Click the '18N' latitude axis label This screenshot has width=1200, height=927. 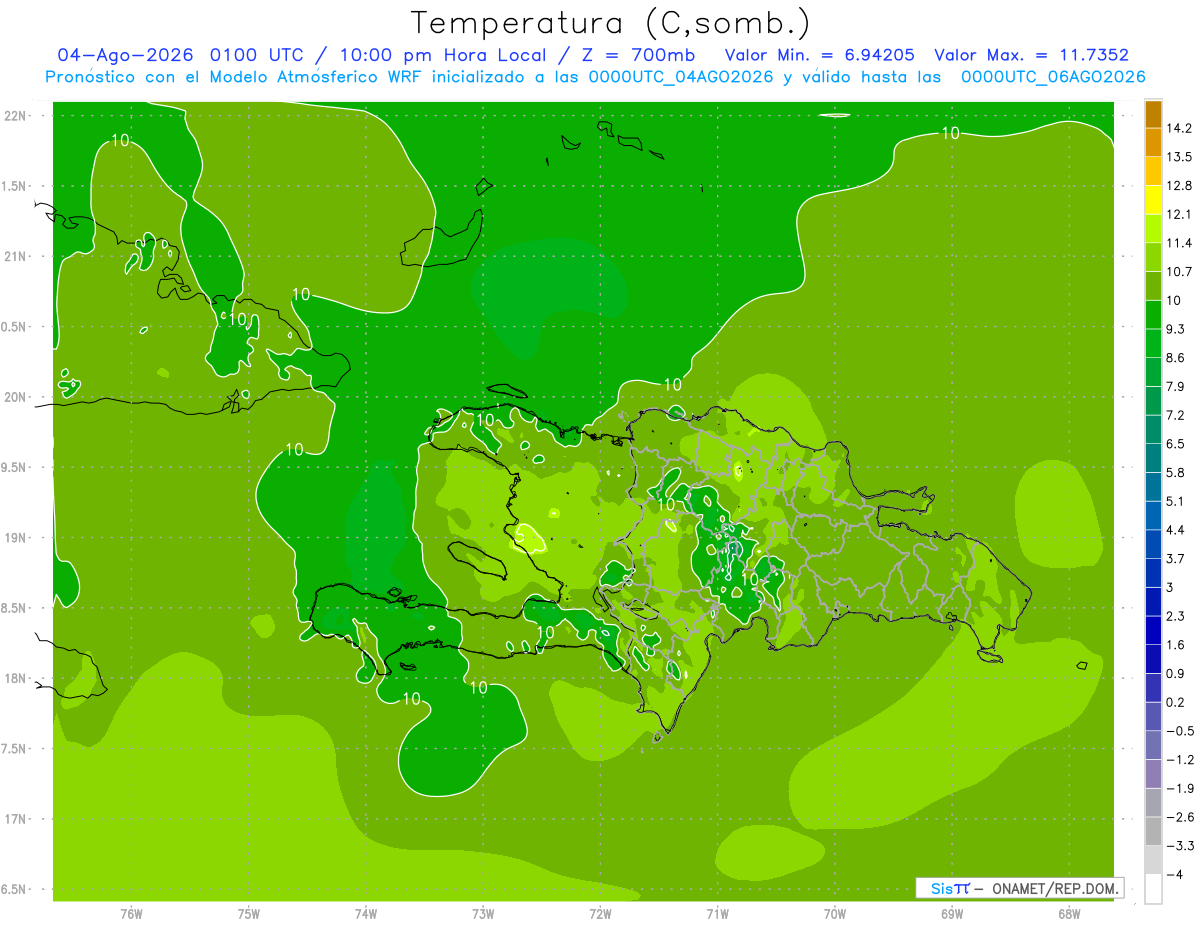[14, 678]
